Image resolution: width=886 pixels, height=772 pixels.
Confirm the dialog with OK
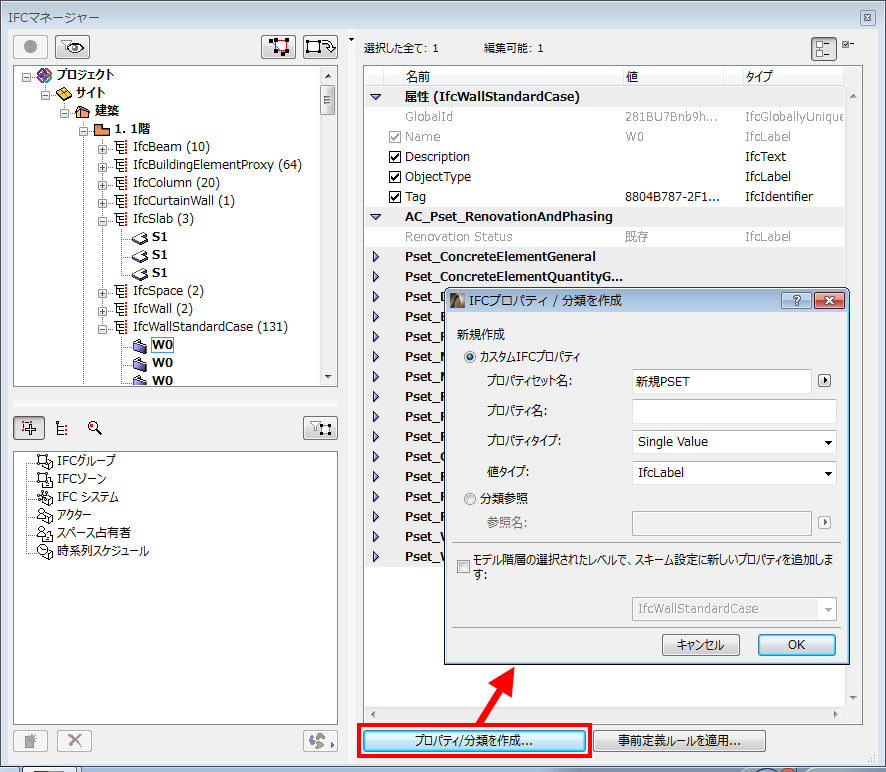click(796, 645)
